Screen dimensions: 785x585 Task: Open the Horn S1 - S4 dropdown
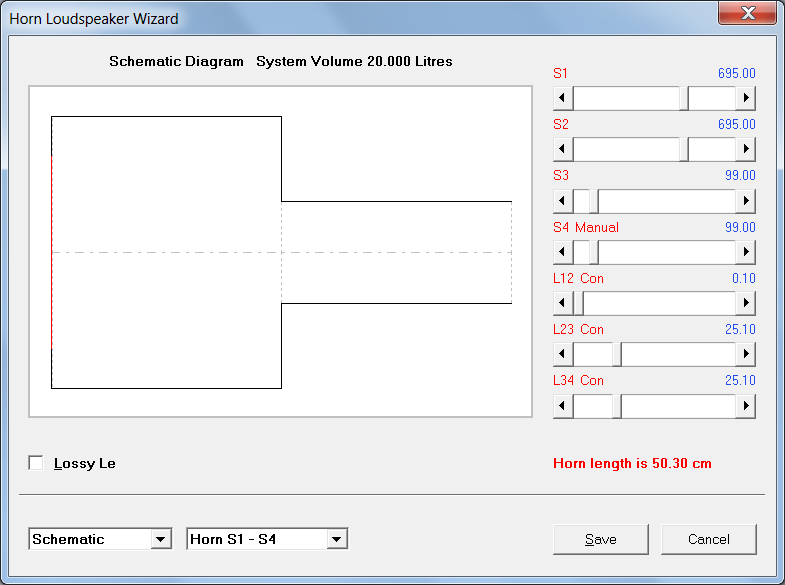tap(336, 539)
